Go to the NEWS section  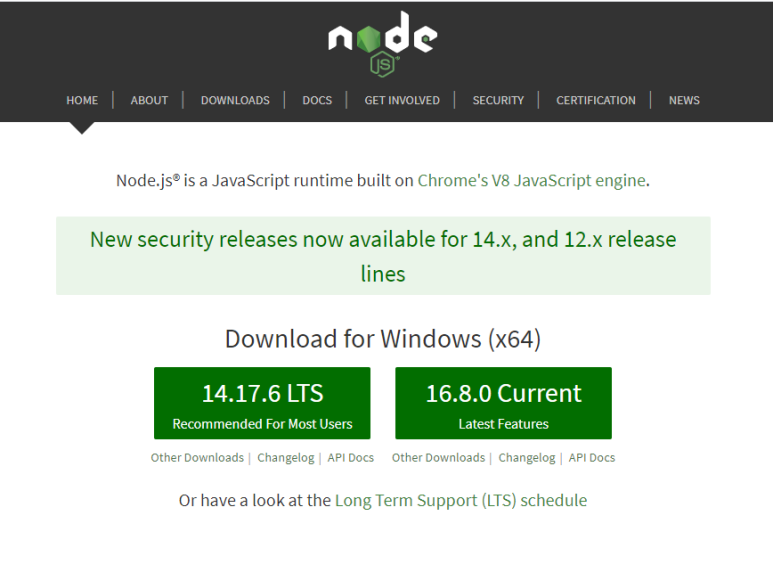[x=684, y=100]
